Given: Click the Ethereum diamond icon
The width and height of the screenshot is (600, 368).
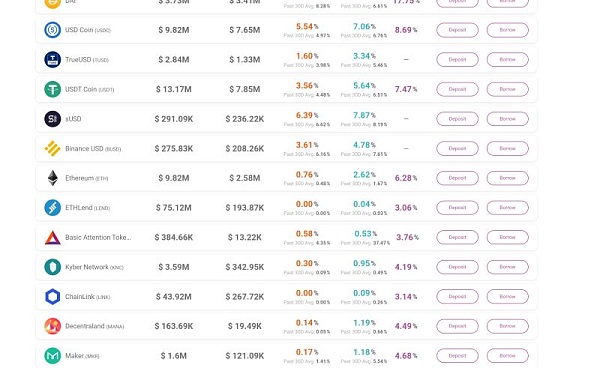Looking at the screenshot, I should coord(52,178).
